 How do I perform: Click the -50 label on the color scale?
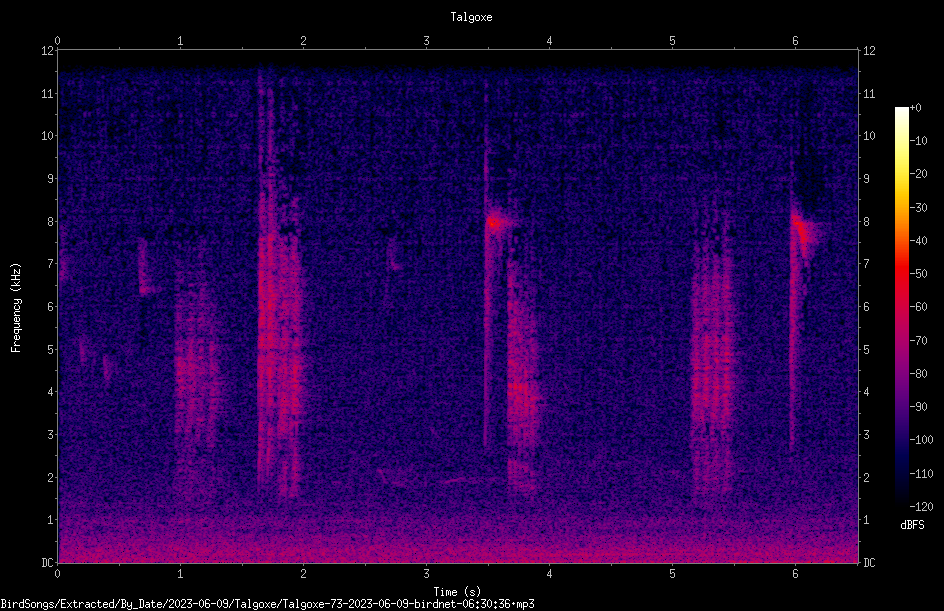click(918, 274)
